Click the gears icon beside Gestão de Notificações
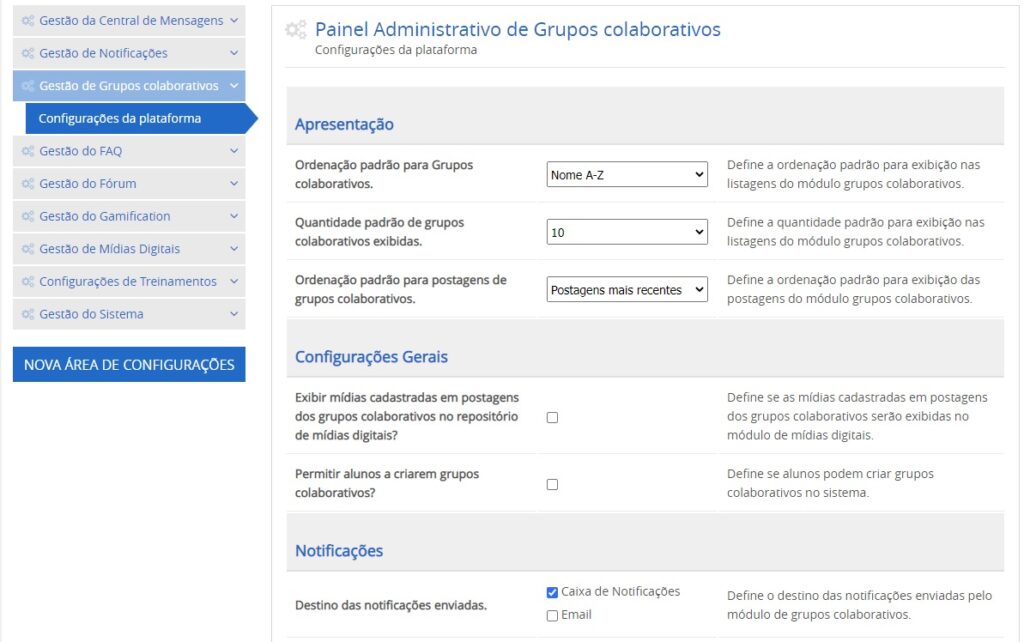 click(x=28, y=53)
